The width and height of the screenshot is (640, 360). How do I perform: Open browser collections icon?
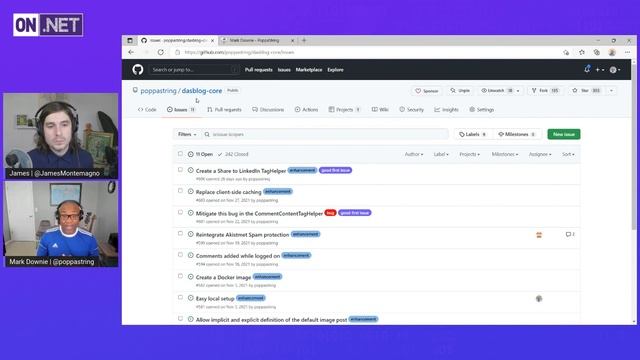coord(597,52)
